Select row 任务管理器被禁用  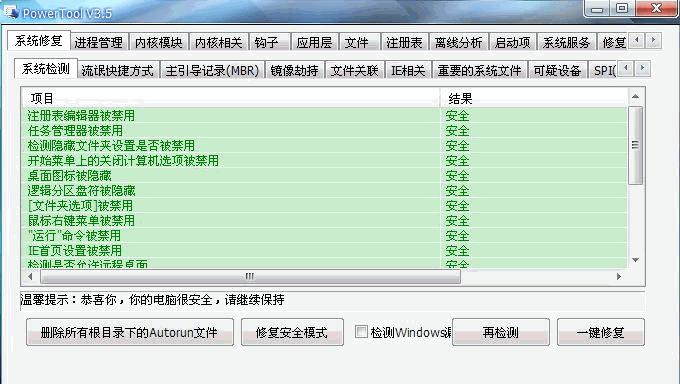click(x=324, y=131)
